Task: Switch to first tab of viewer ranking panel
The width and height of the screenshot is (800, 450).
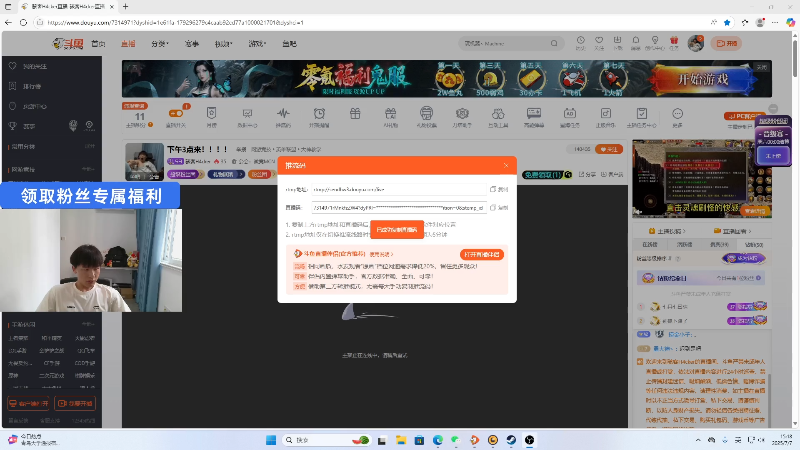Action: [649, 244]
